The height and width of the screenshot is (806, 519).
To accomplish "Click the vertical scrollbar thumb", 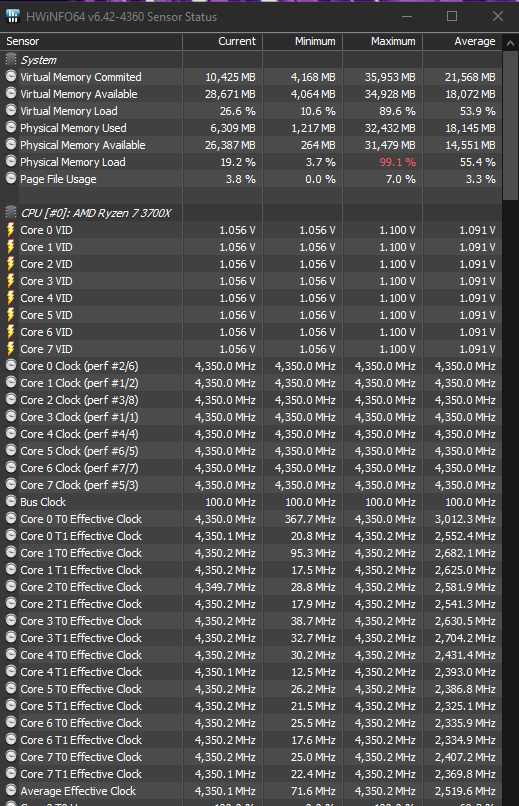I will tap(510, 125).
